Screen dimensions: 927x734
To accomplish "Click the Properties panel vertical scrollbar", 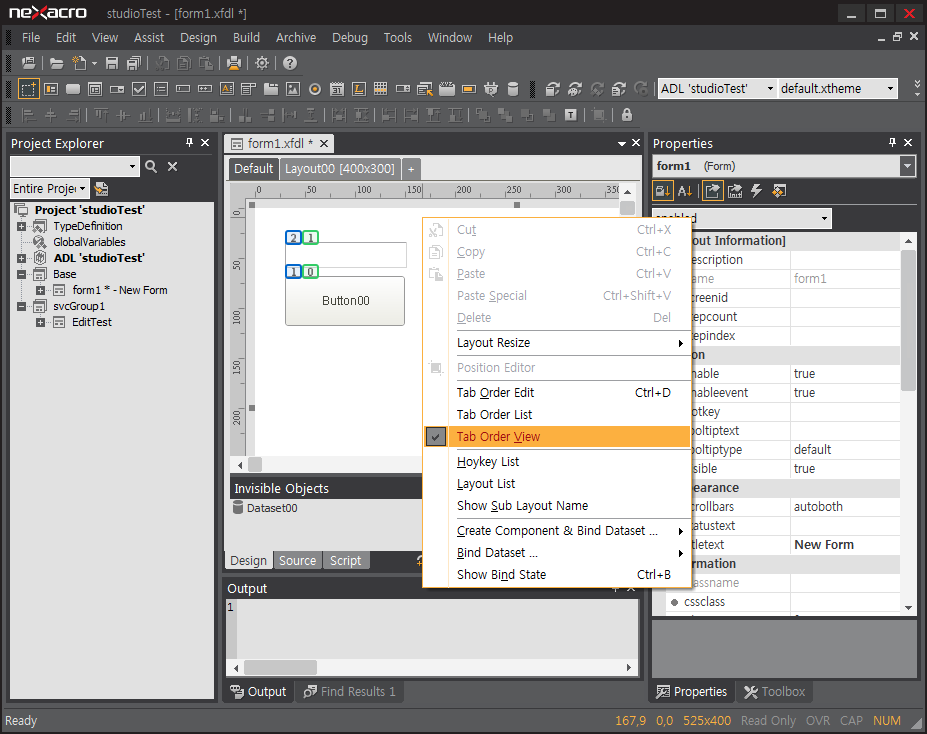I will (908, 320).
